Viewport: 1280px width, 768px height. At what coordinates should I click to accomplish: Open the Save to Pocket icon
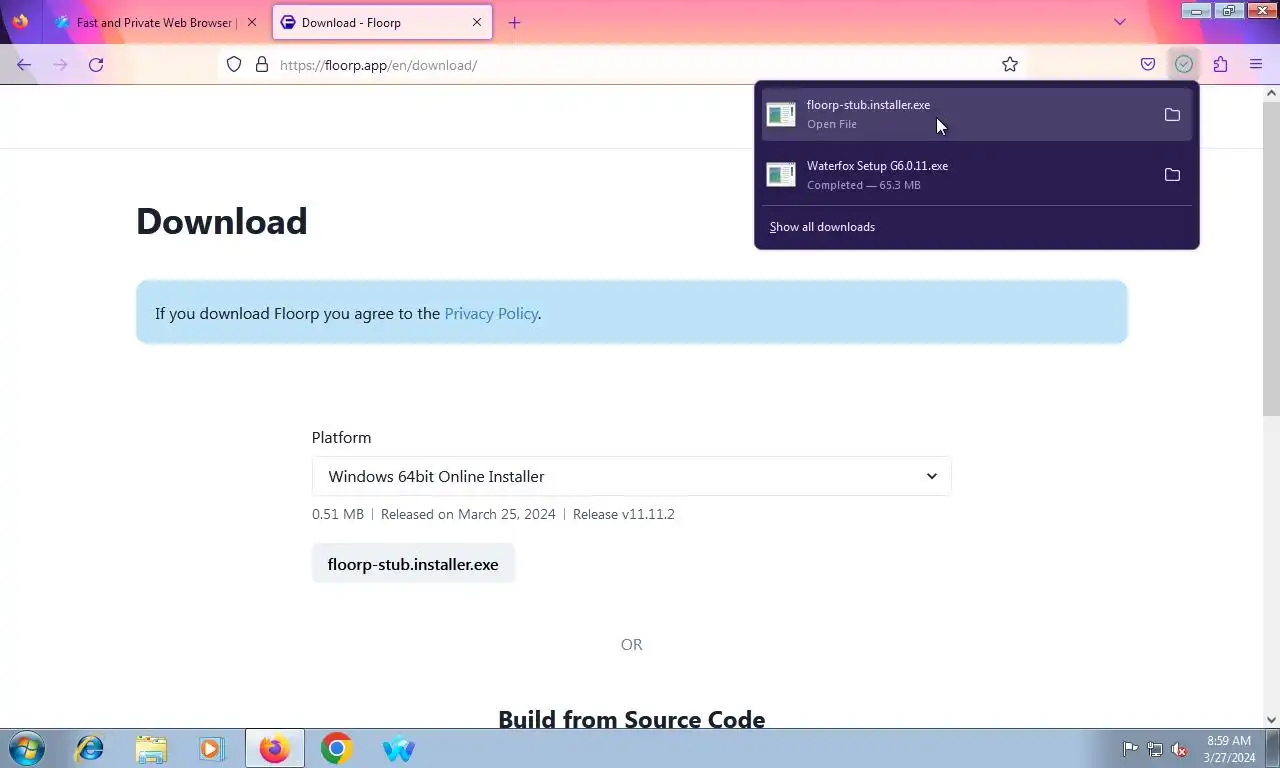[x=1148, y=65]
